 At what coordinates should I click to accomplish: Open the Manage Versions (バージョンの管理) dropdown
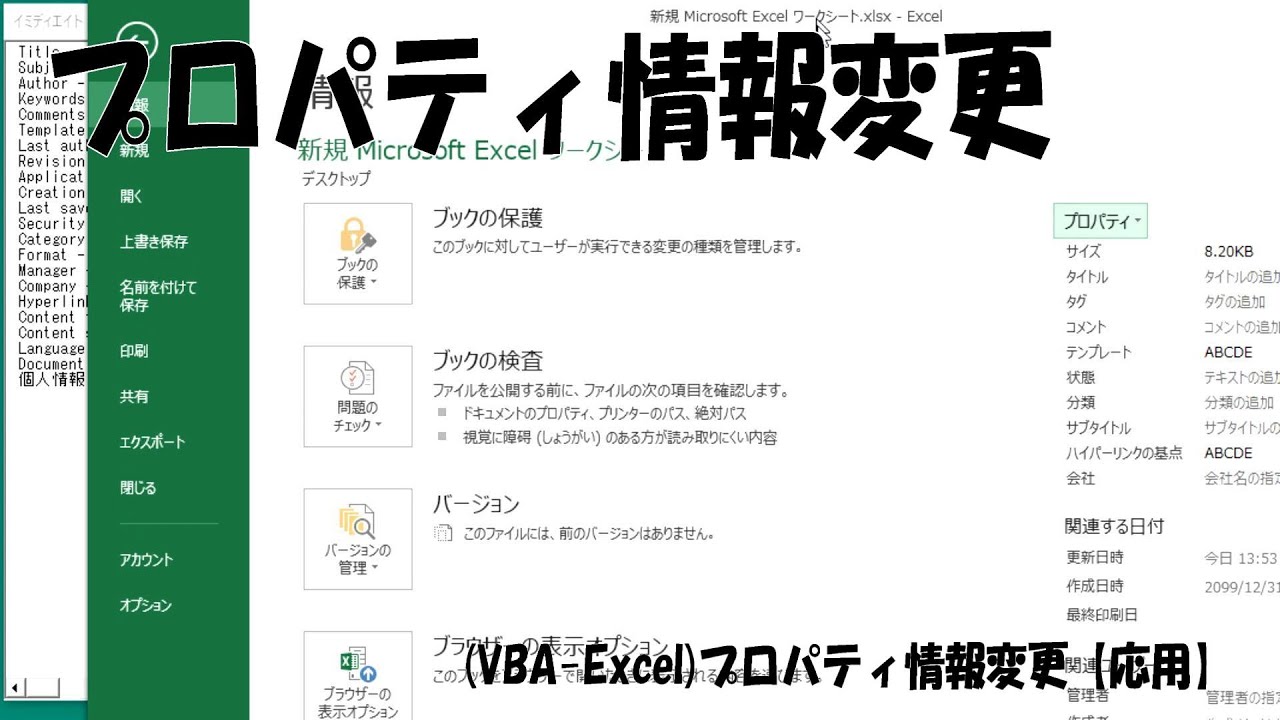click(x=358, y=539)
